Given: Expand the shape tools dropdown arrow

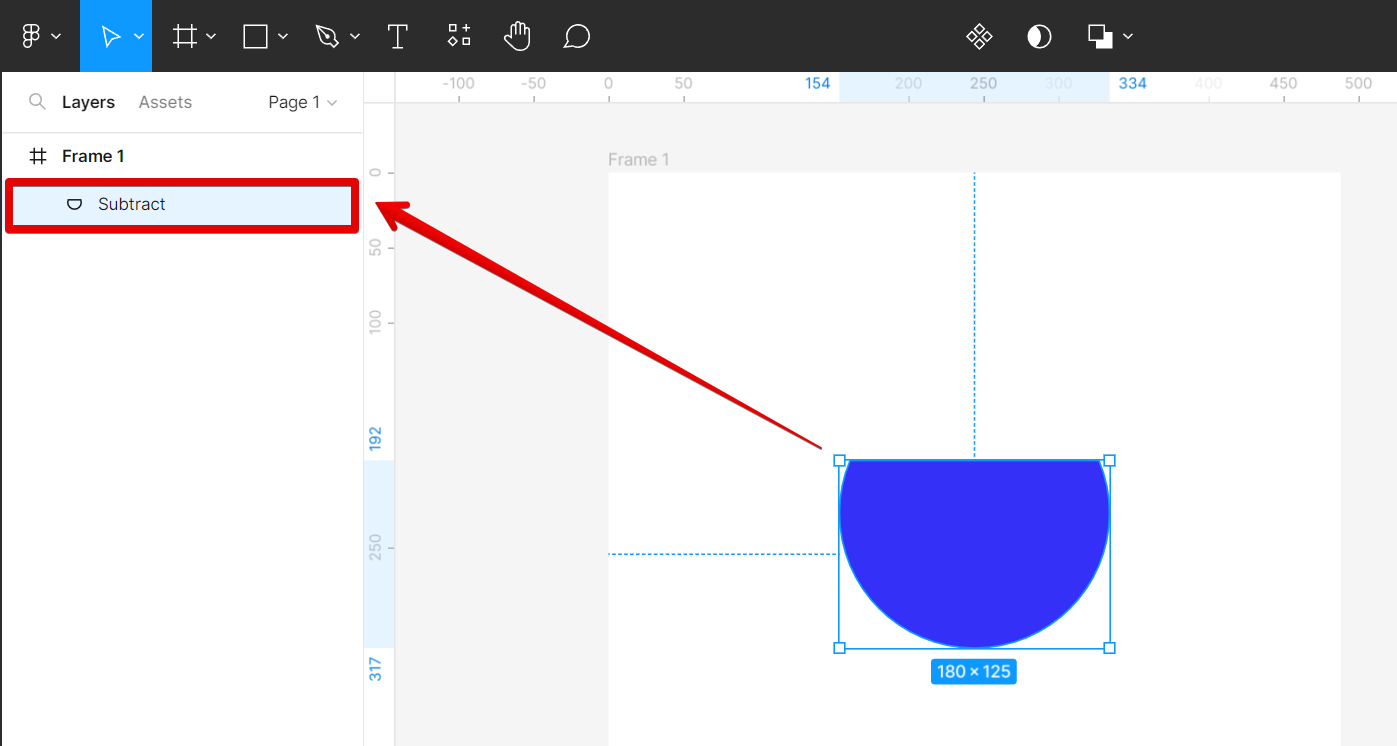Looking at the screenshot, I should pyautogui.click(x=283, y=37).
